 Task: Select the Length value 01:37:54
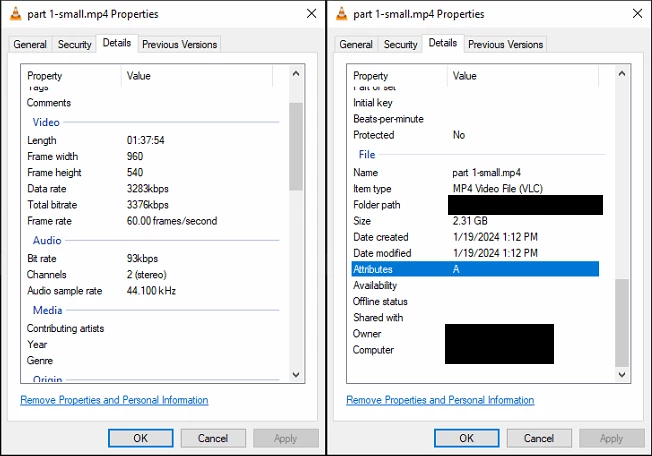click(x=146, y=140)
